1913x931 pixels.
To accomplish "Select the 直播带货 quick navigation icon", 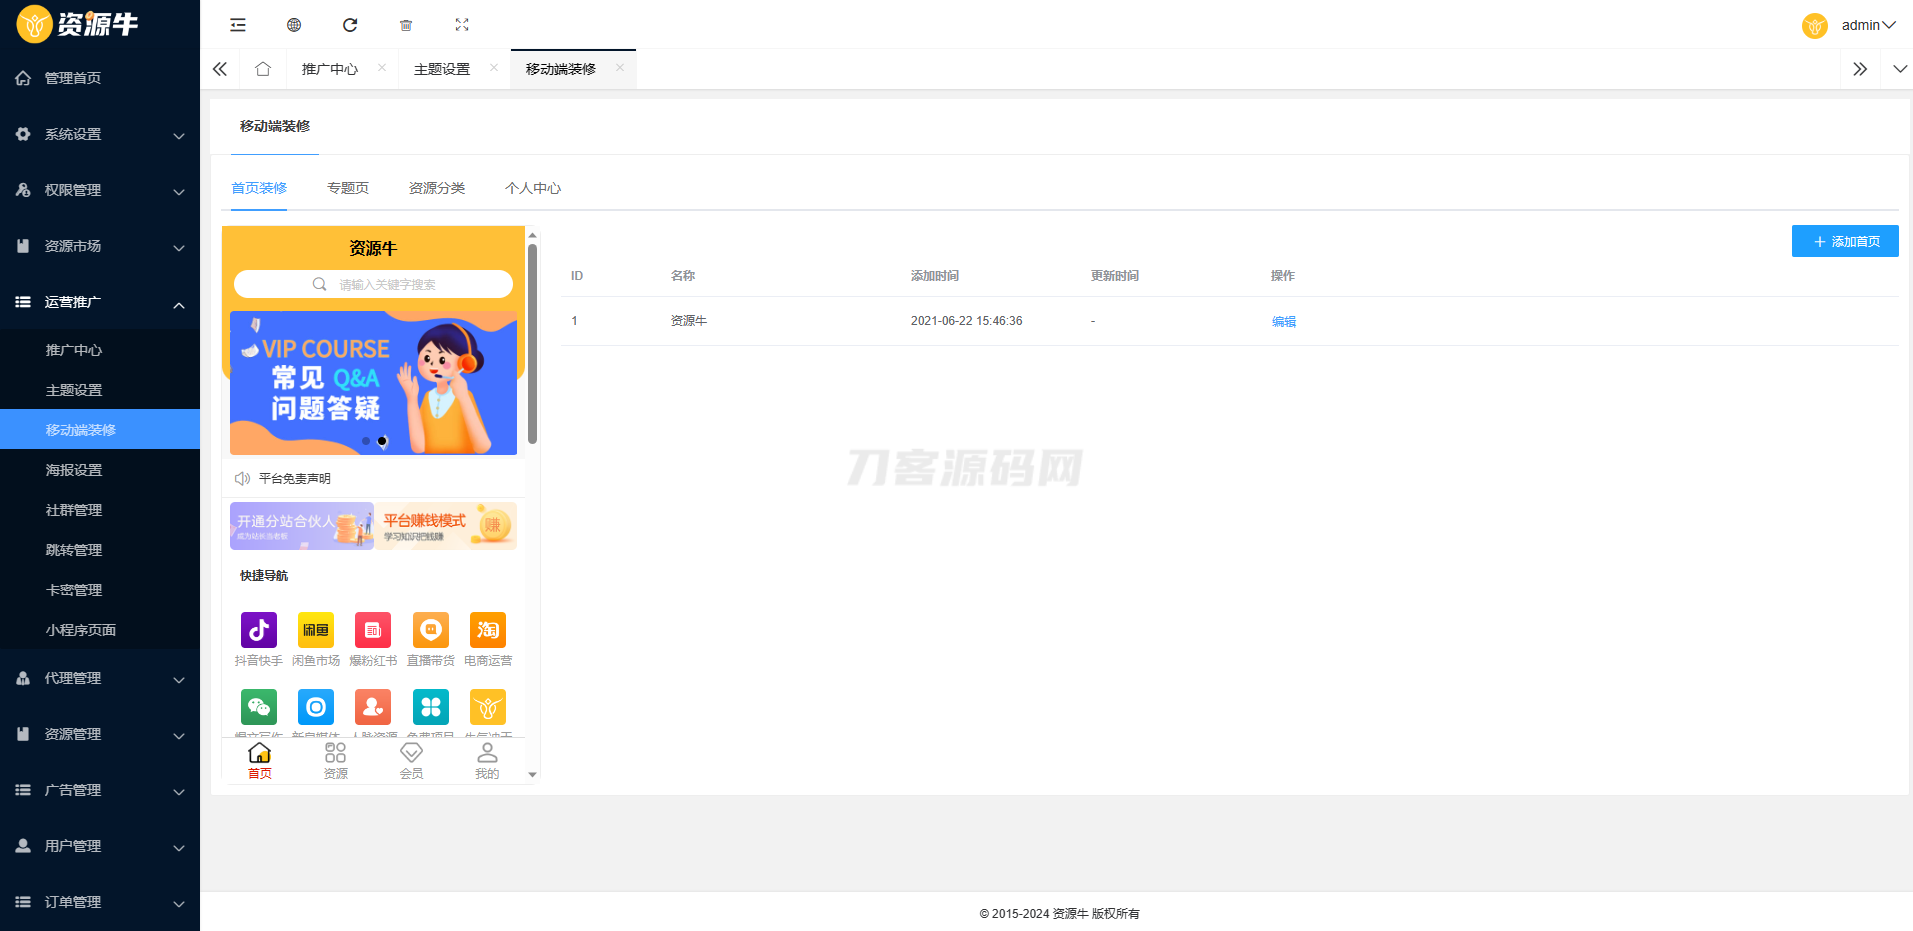I will point(430,630).
